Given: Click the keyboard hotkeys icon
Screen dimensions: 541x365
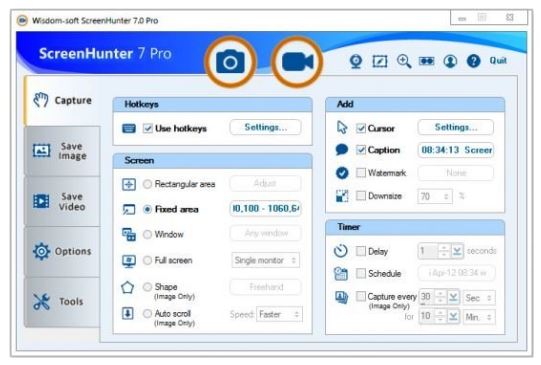Looking at the screenshot, I should [129, 129].
